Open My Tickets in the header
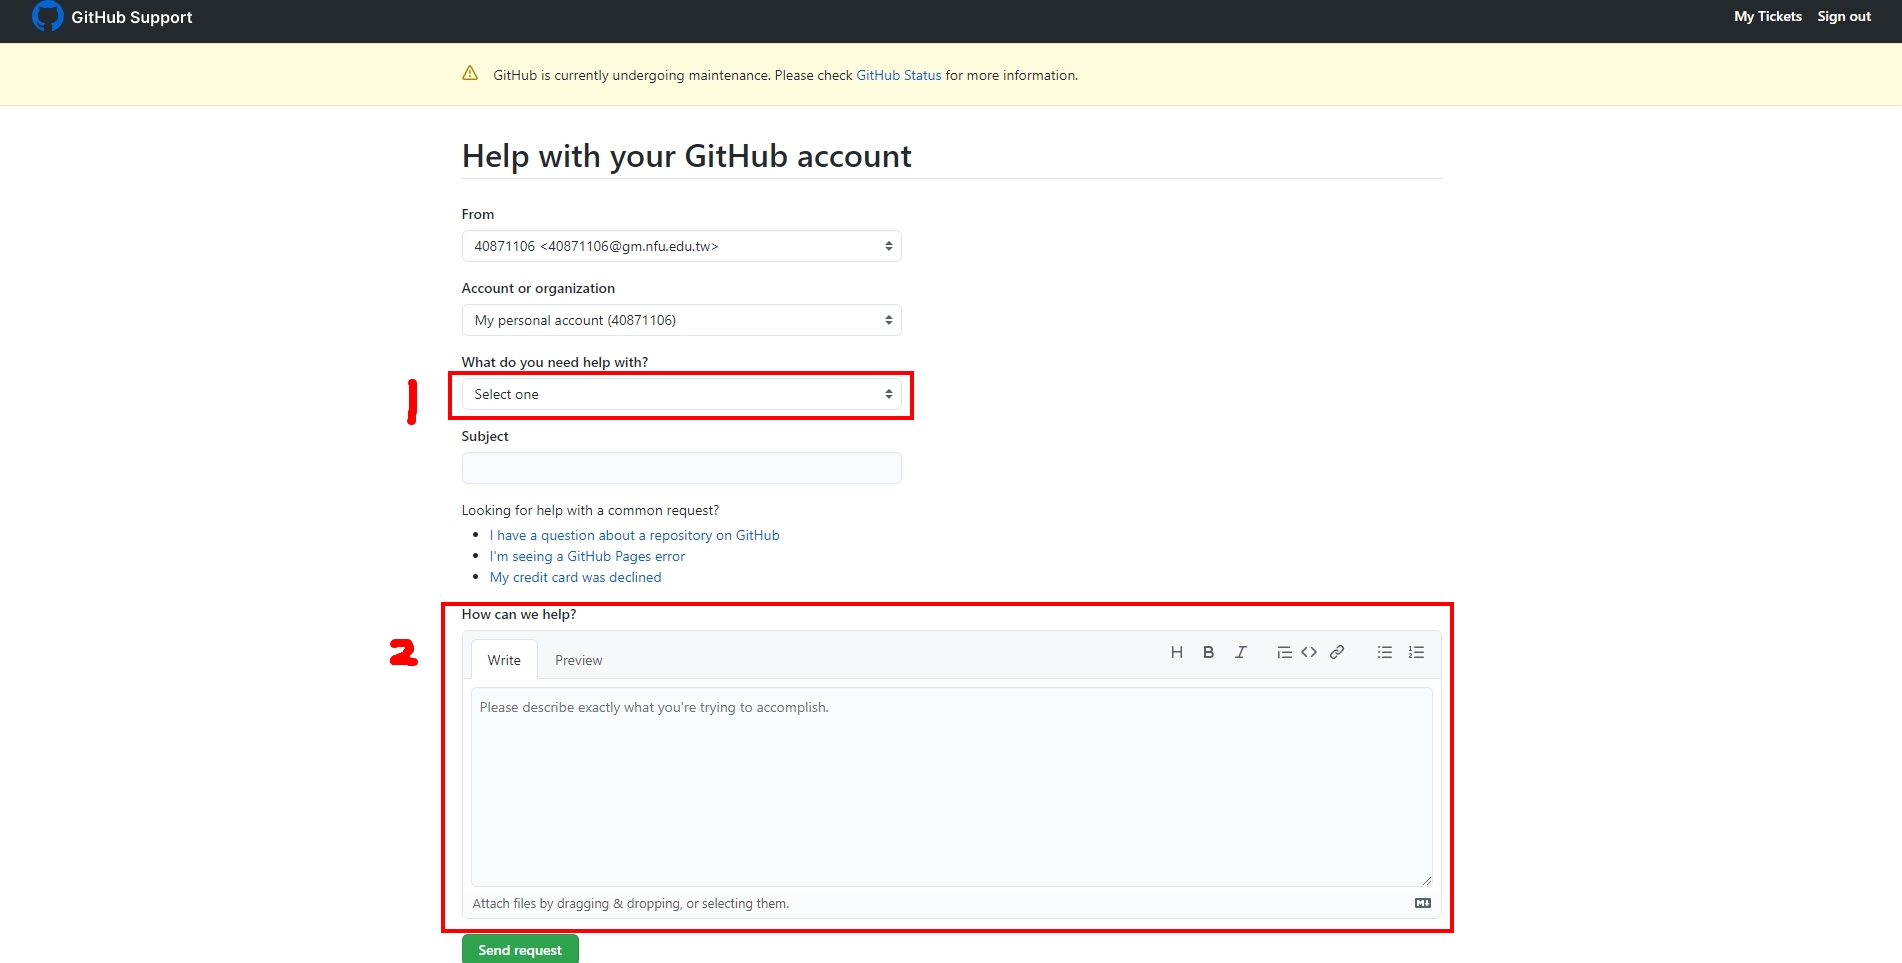The height and width of the screenshot is (963, 1902). click(1767, 16)
